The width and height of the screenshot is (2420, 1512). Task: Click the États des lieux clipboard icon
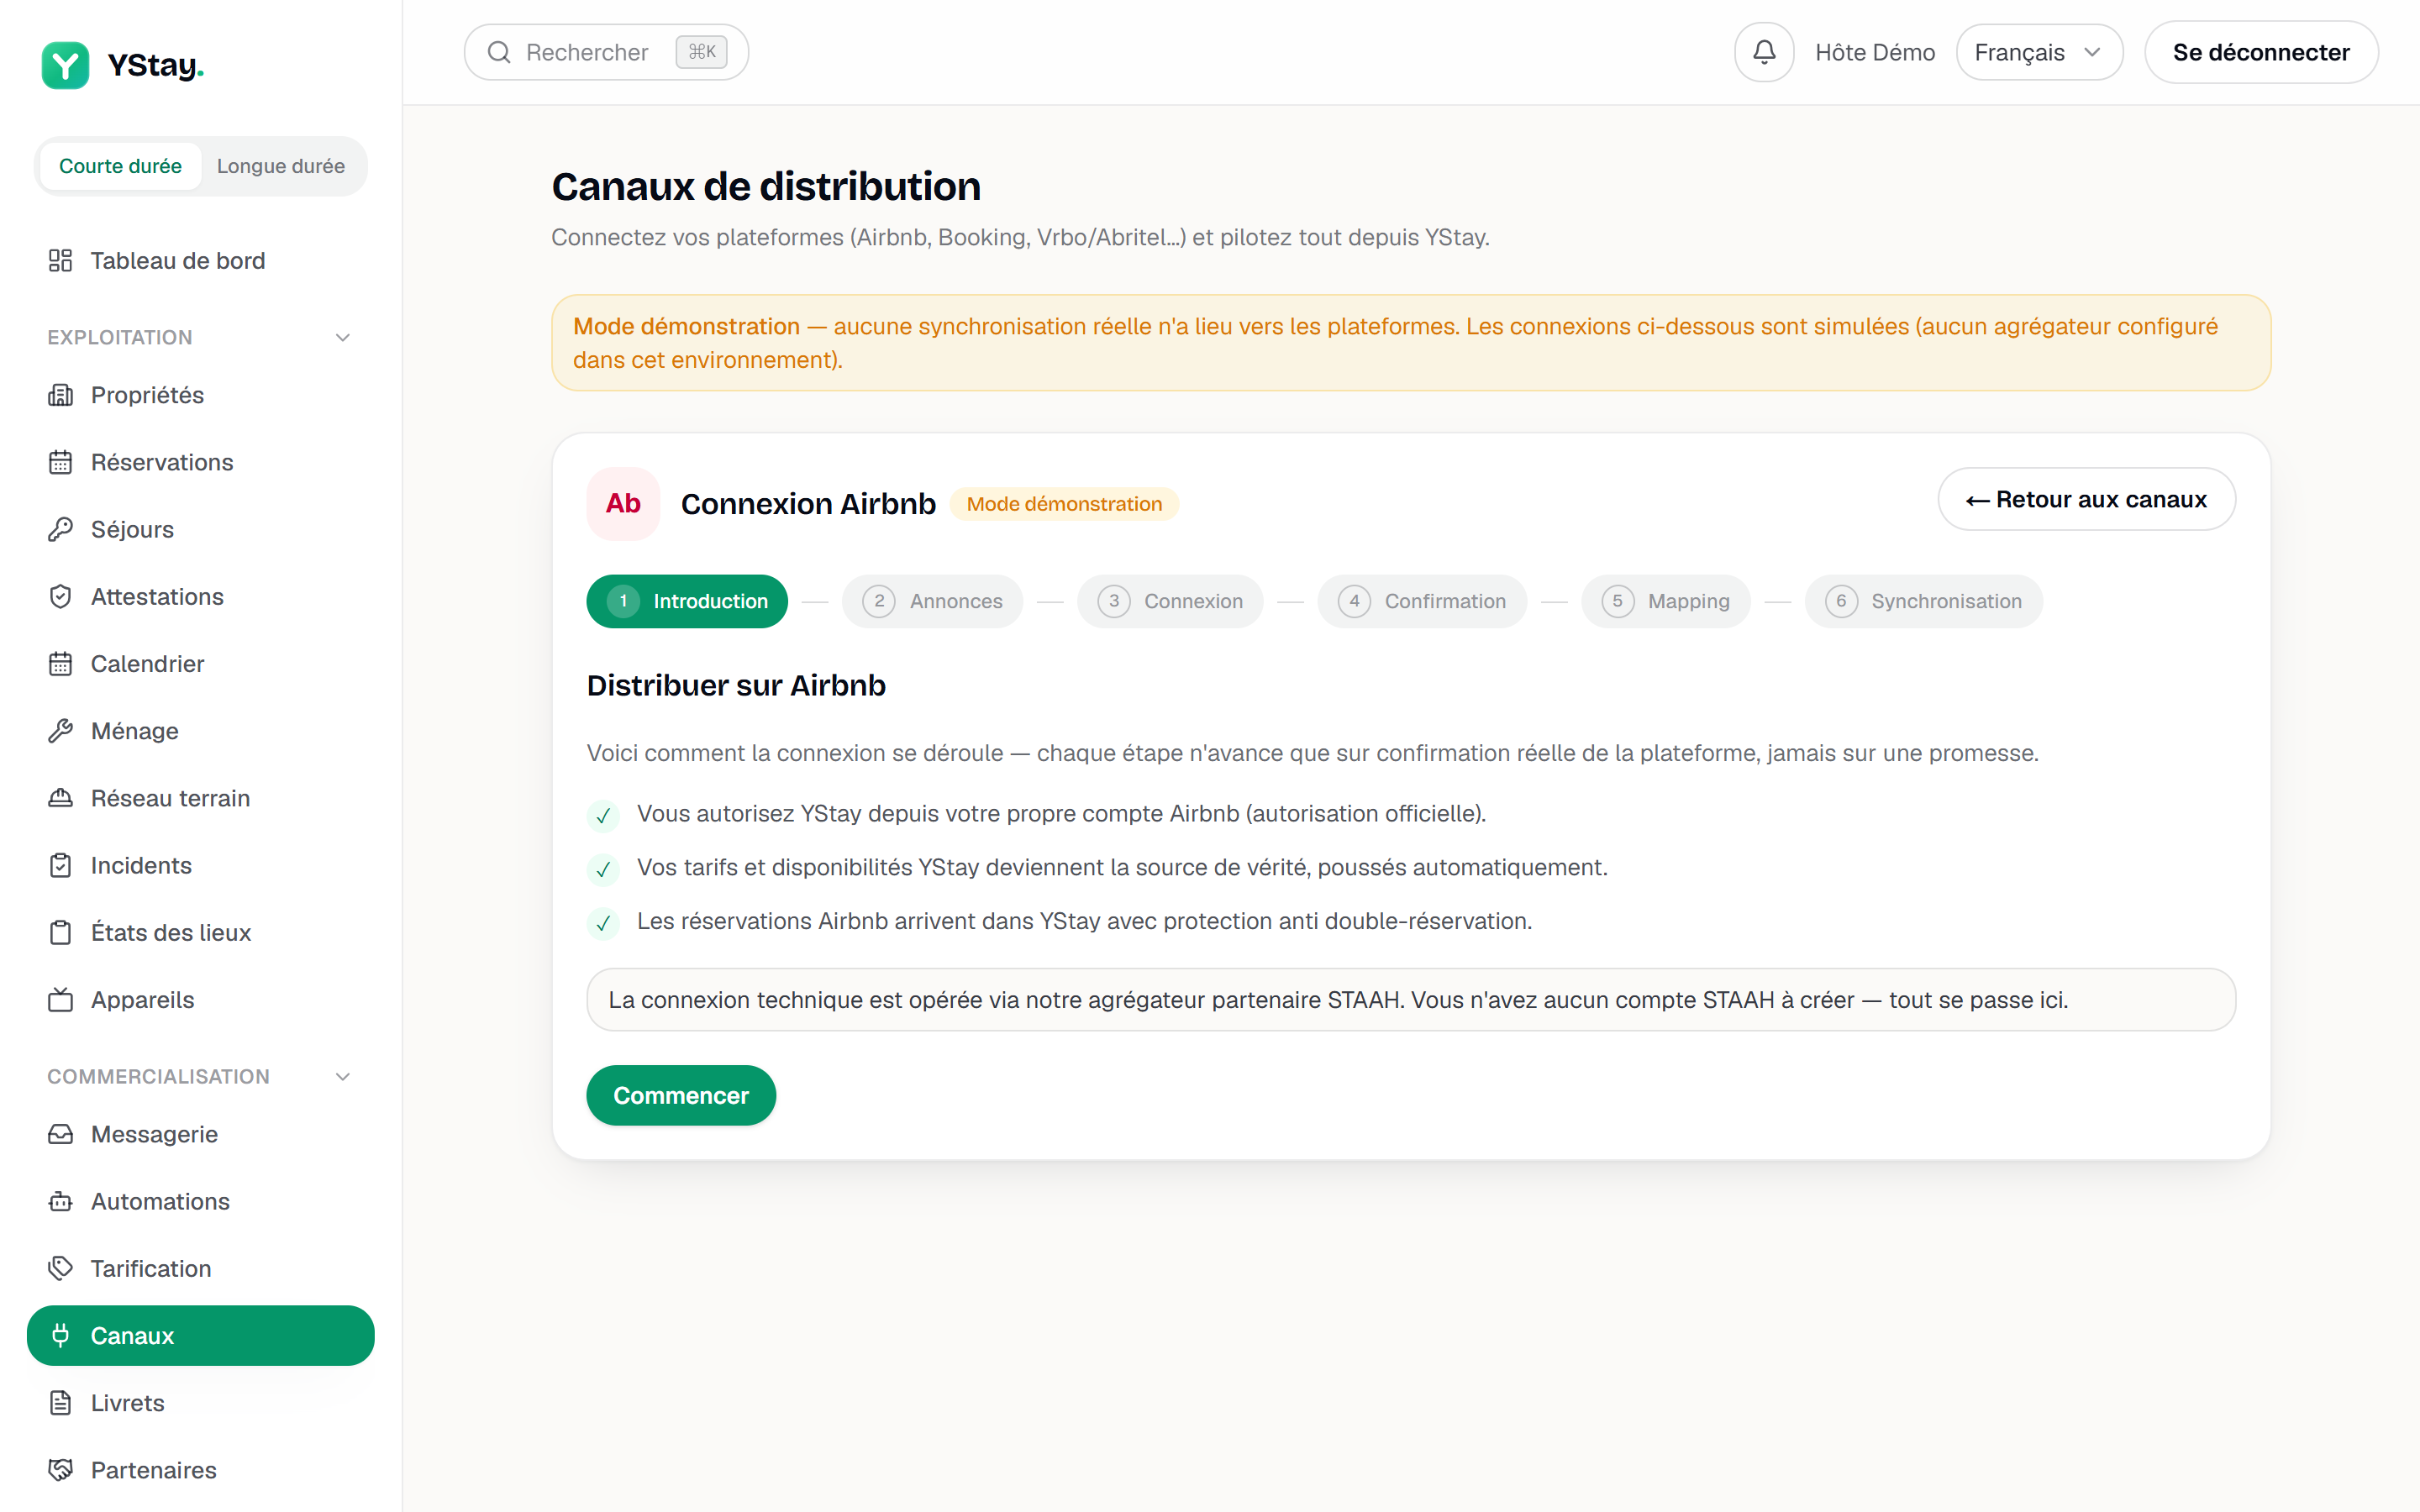60,933
